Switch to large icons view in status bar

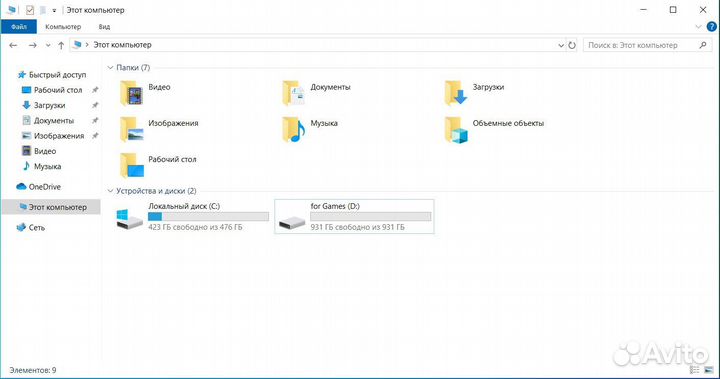[709, 370]
